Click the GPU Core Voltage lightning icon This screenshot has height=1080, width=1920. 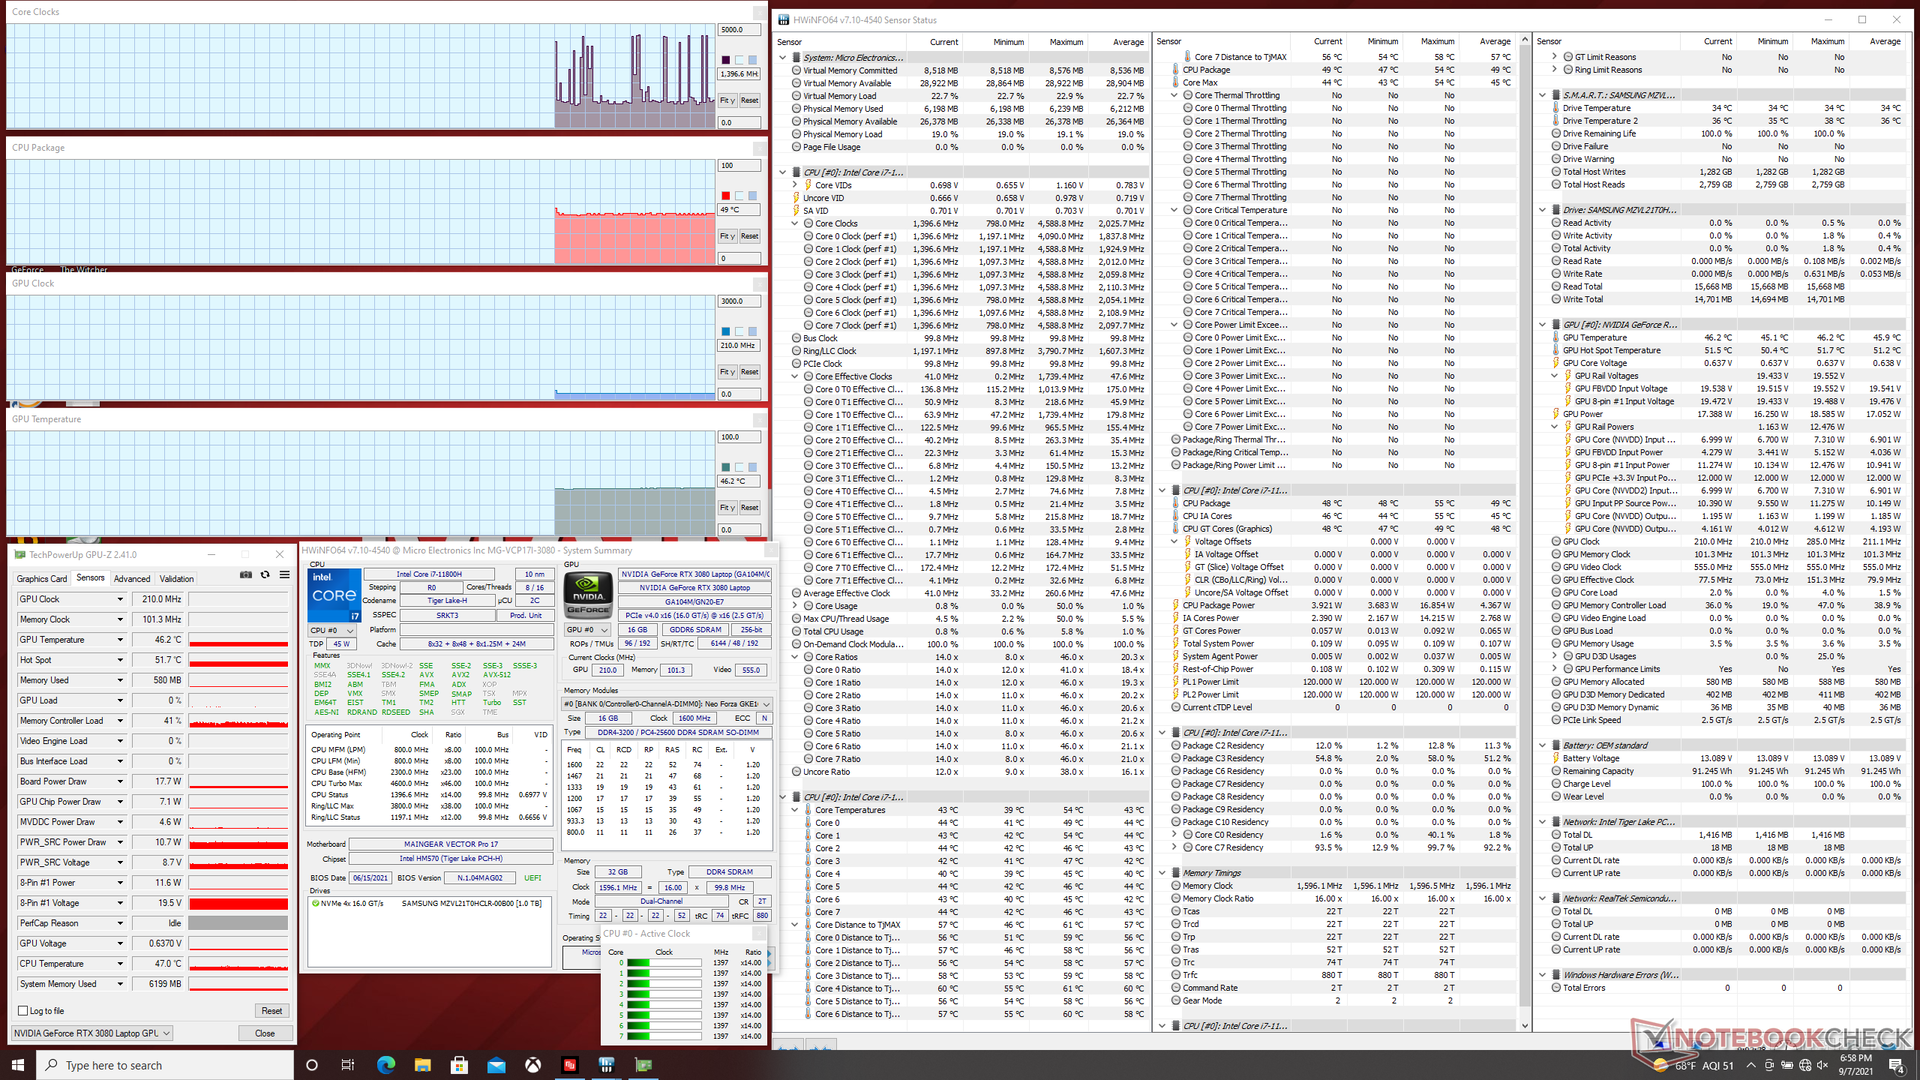click(x=1556, y=363)
